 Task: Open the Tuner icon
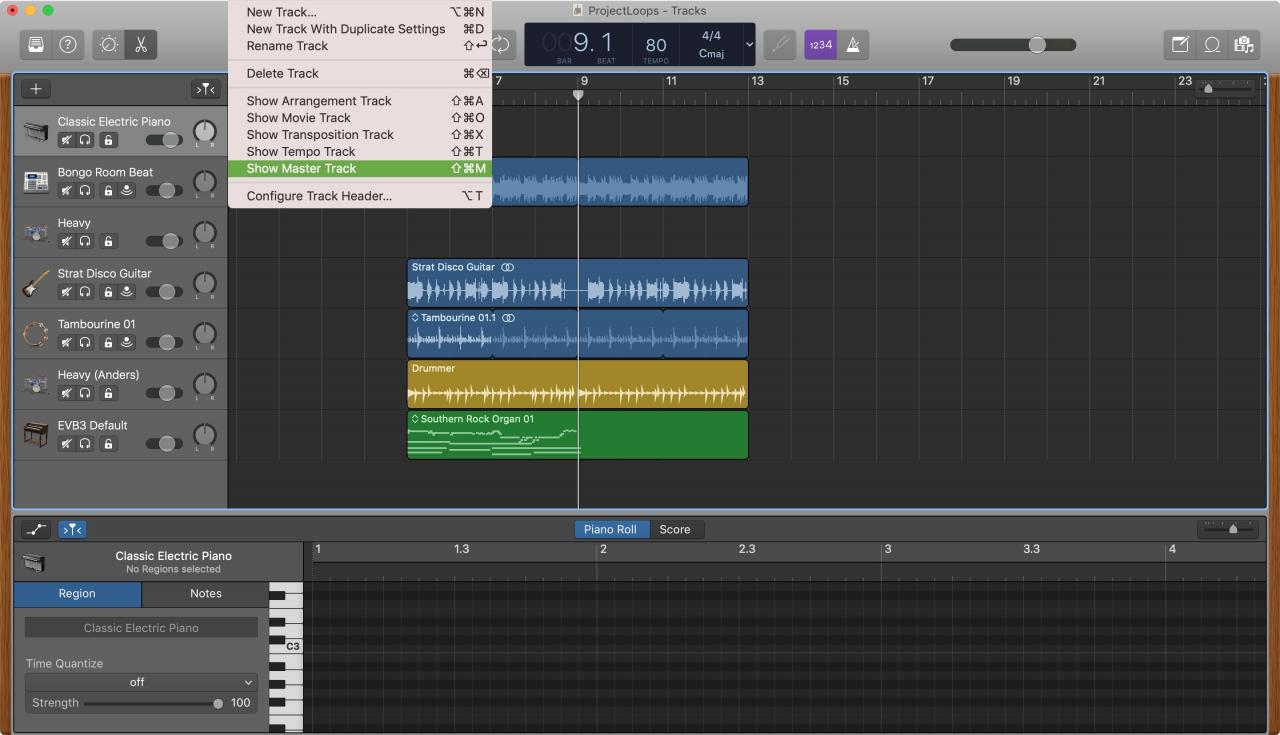point(780,45)
